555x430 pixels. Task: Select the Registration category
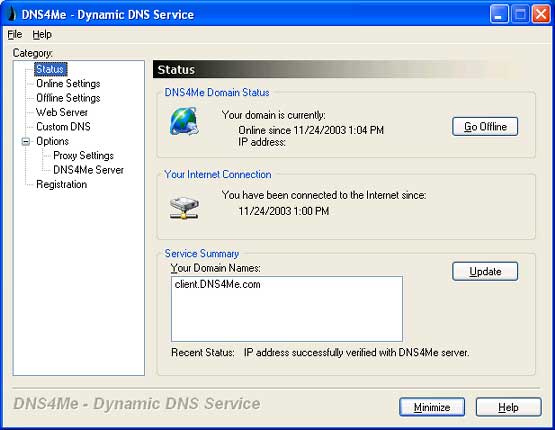[x=62, y=184]
